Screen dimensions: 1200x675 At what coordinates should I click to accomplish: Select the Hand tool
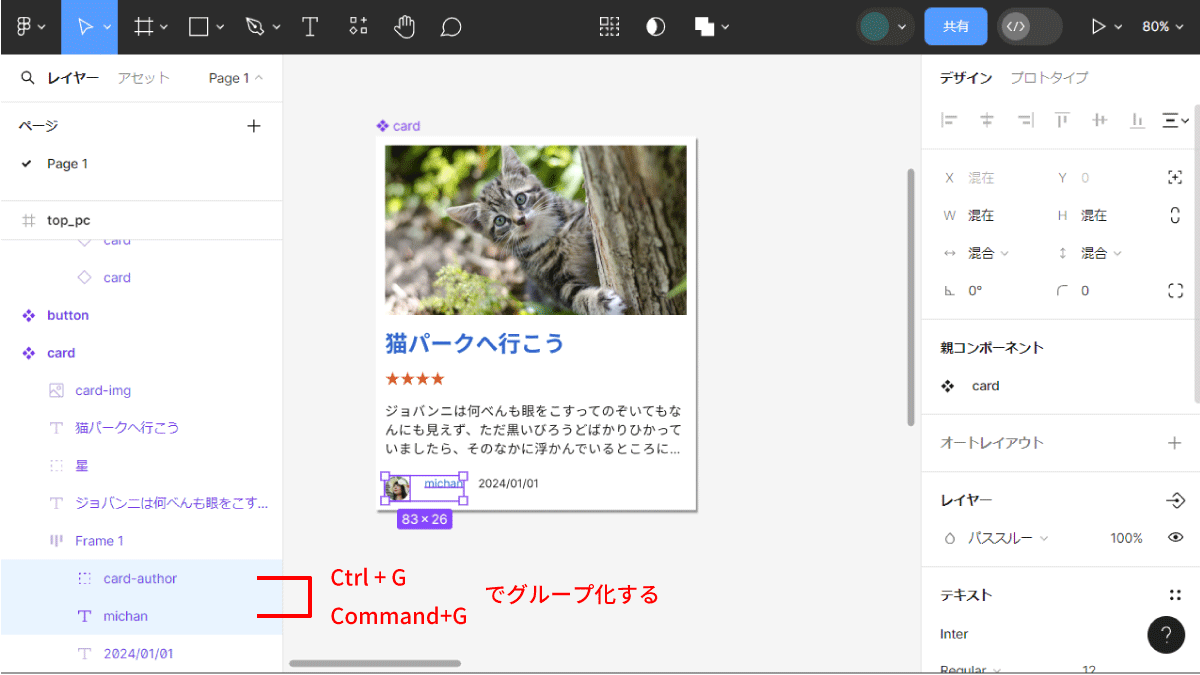click(x=404, y=27)
